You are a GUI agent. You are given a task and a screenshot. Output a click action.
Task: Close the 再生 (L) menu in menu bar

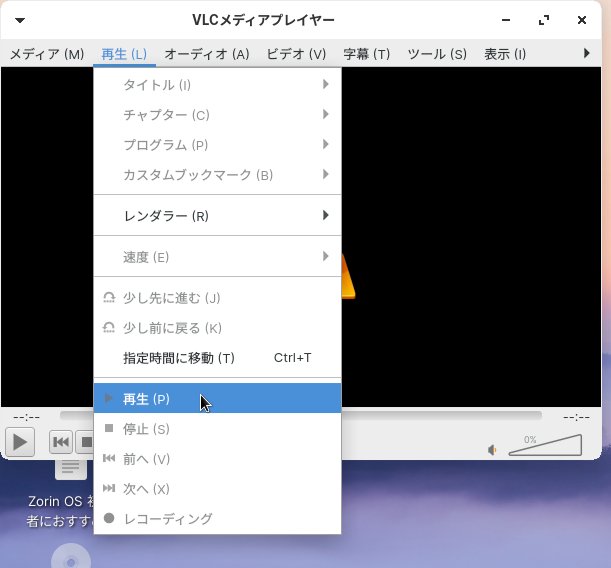click(x=124, y=54)
